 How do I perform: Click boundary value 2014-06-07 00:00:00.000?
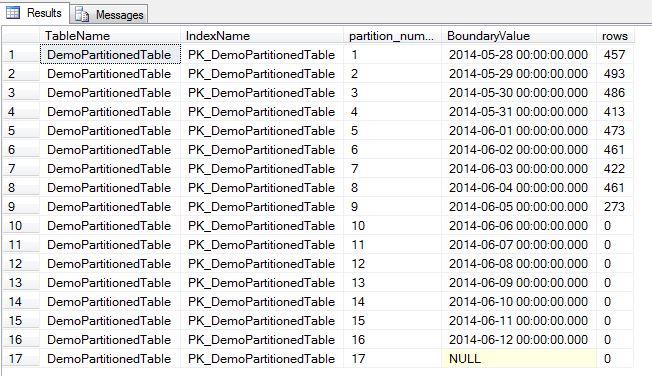[x=519, y=245]
